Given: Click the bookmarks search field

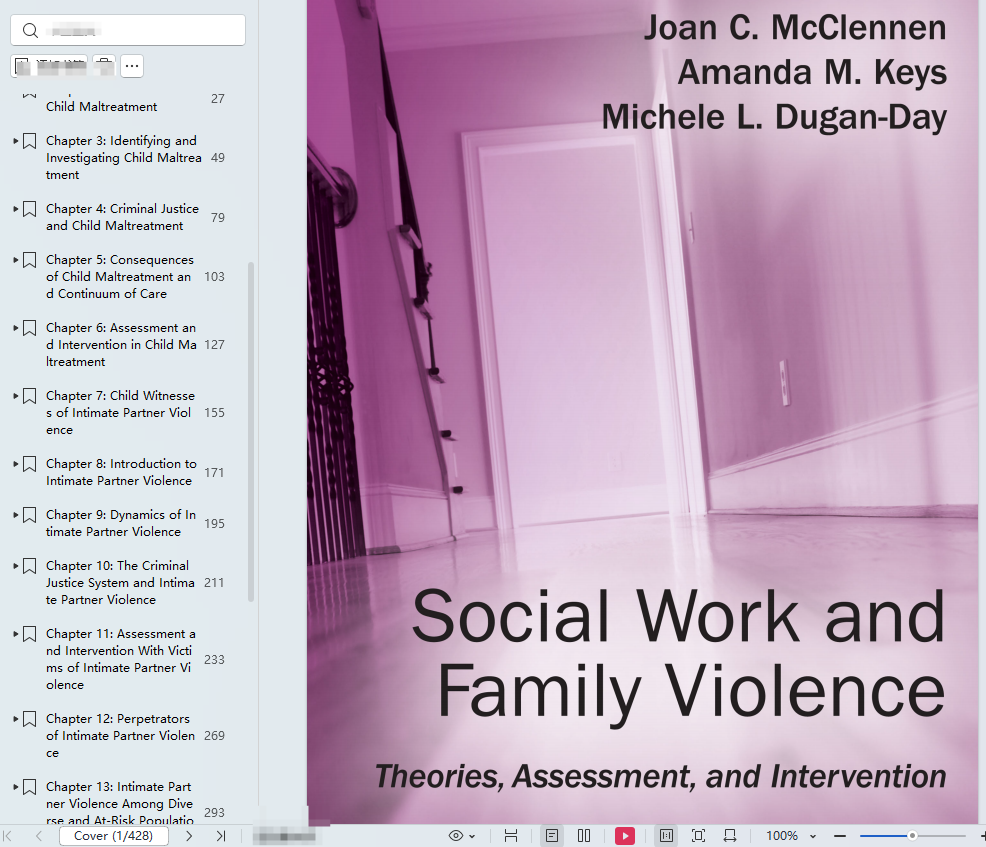Looking at the screenshot, I should 128,30.
